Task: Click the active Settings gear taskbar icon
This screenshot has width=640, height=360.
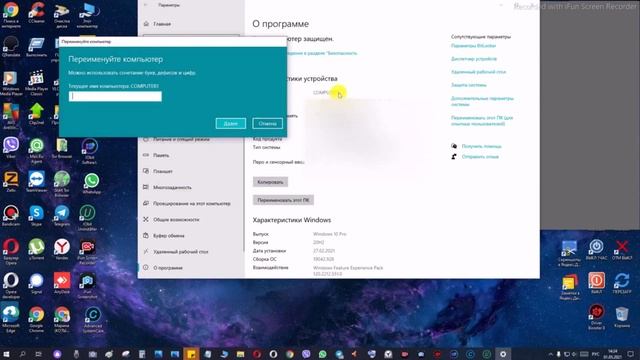Action: [503, 354]
